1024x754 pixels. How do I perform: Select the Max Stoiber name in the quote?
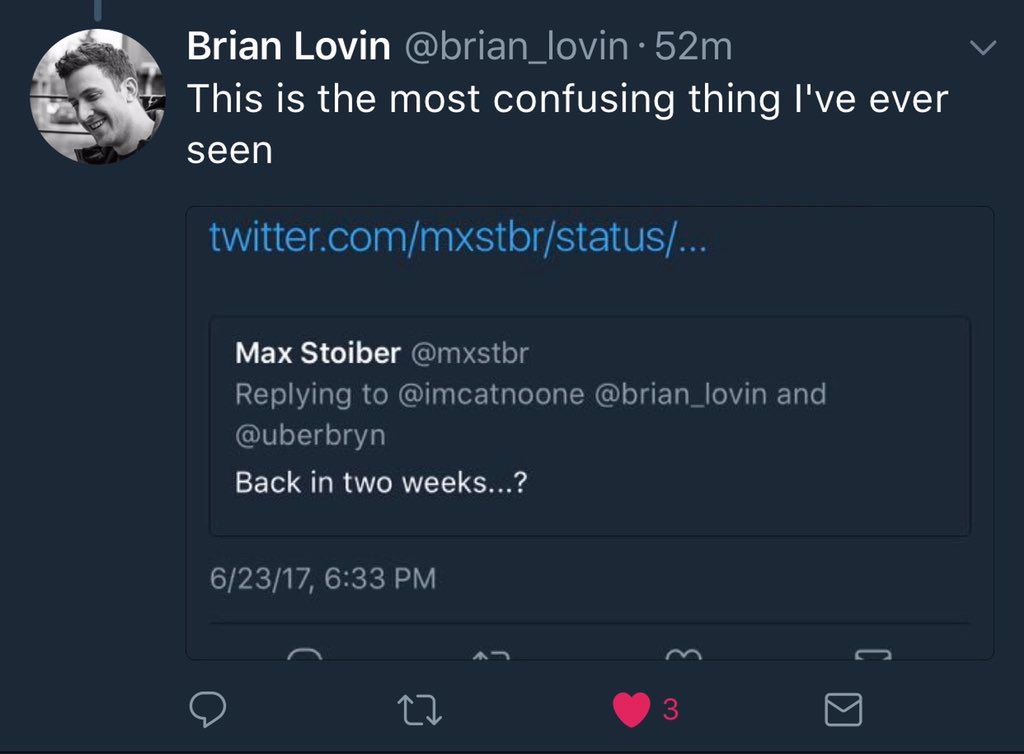tap(317, 353)
